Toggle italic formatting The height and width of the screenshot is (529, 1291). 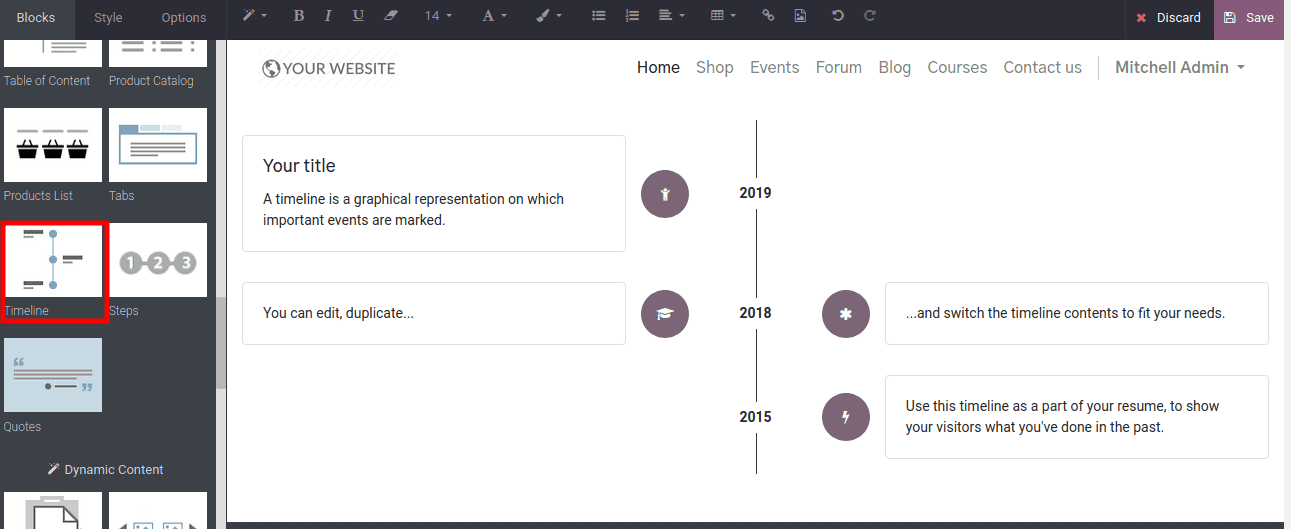pos(329,16)
